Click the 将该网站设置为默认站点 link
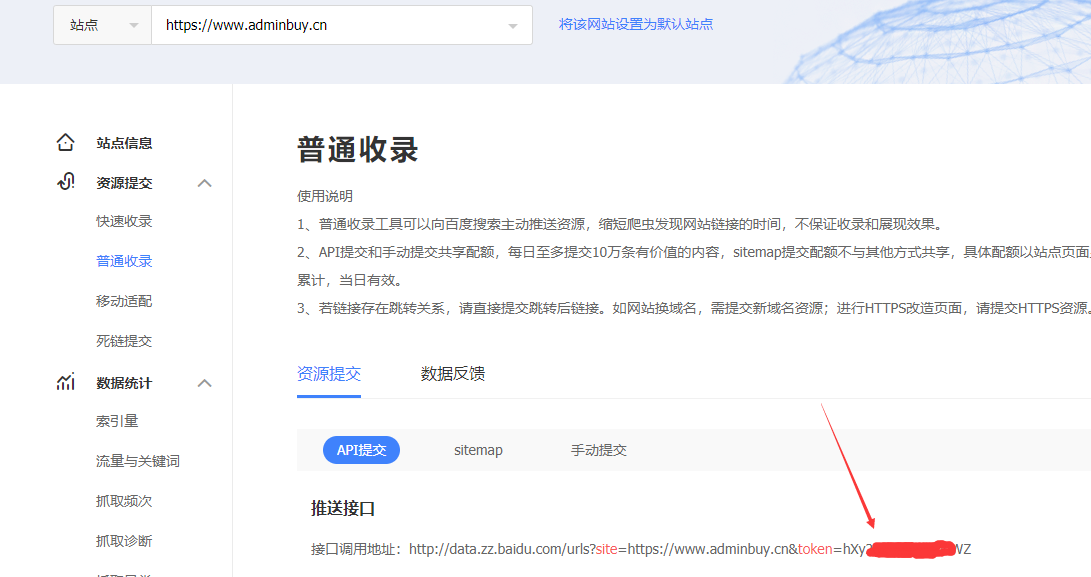Viewport: 1091px width, 577px height. (x=627, y=24)
